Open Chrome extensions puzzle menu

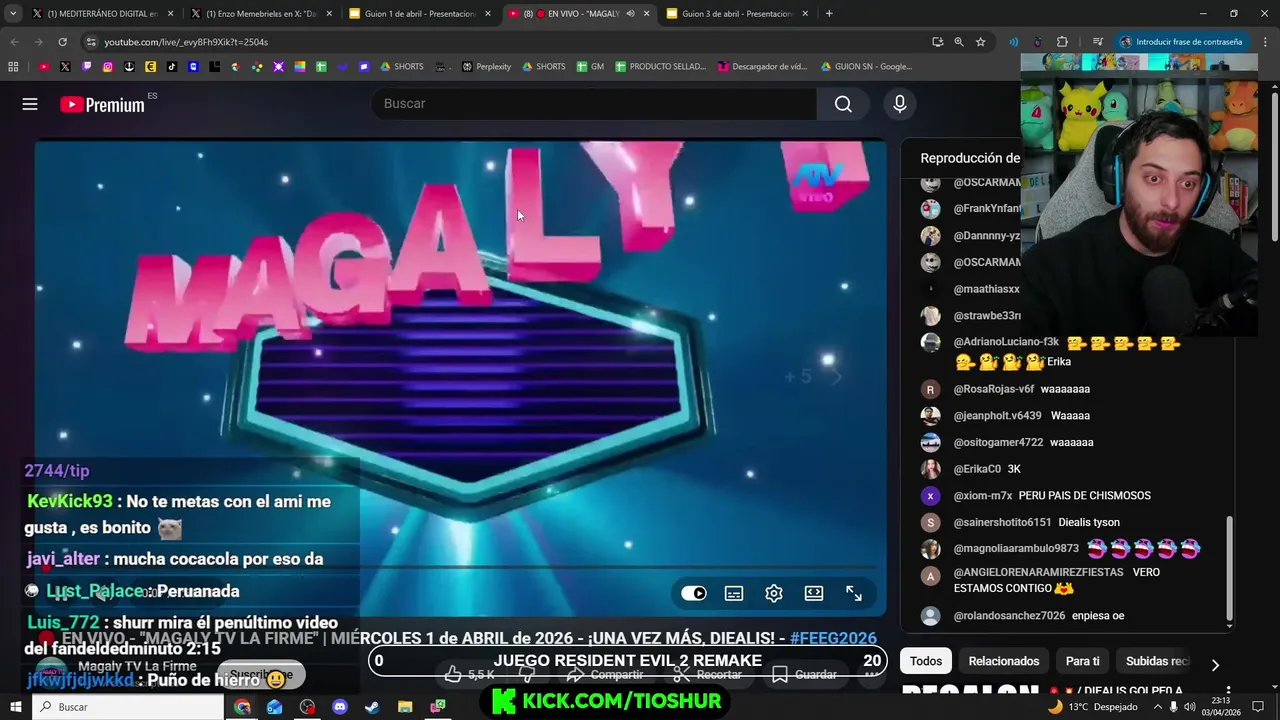1062,42
